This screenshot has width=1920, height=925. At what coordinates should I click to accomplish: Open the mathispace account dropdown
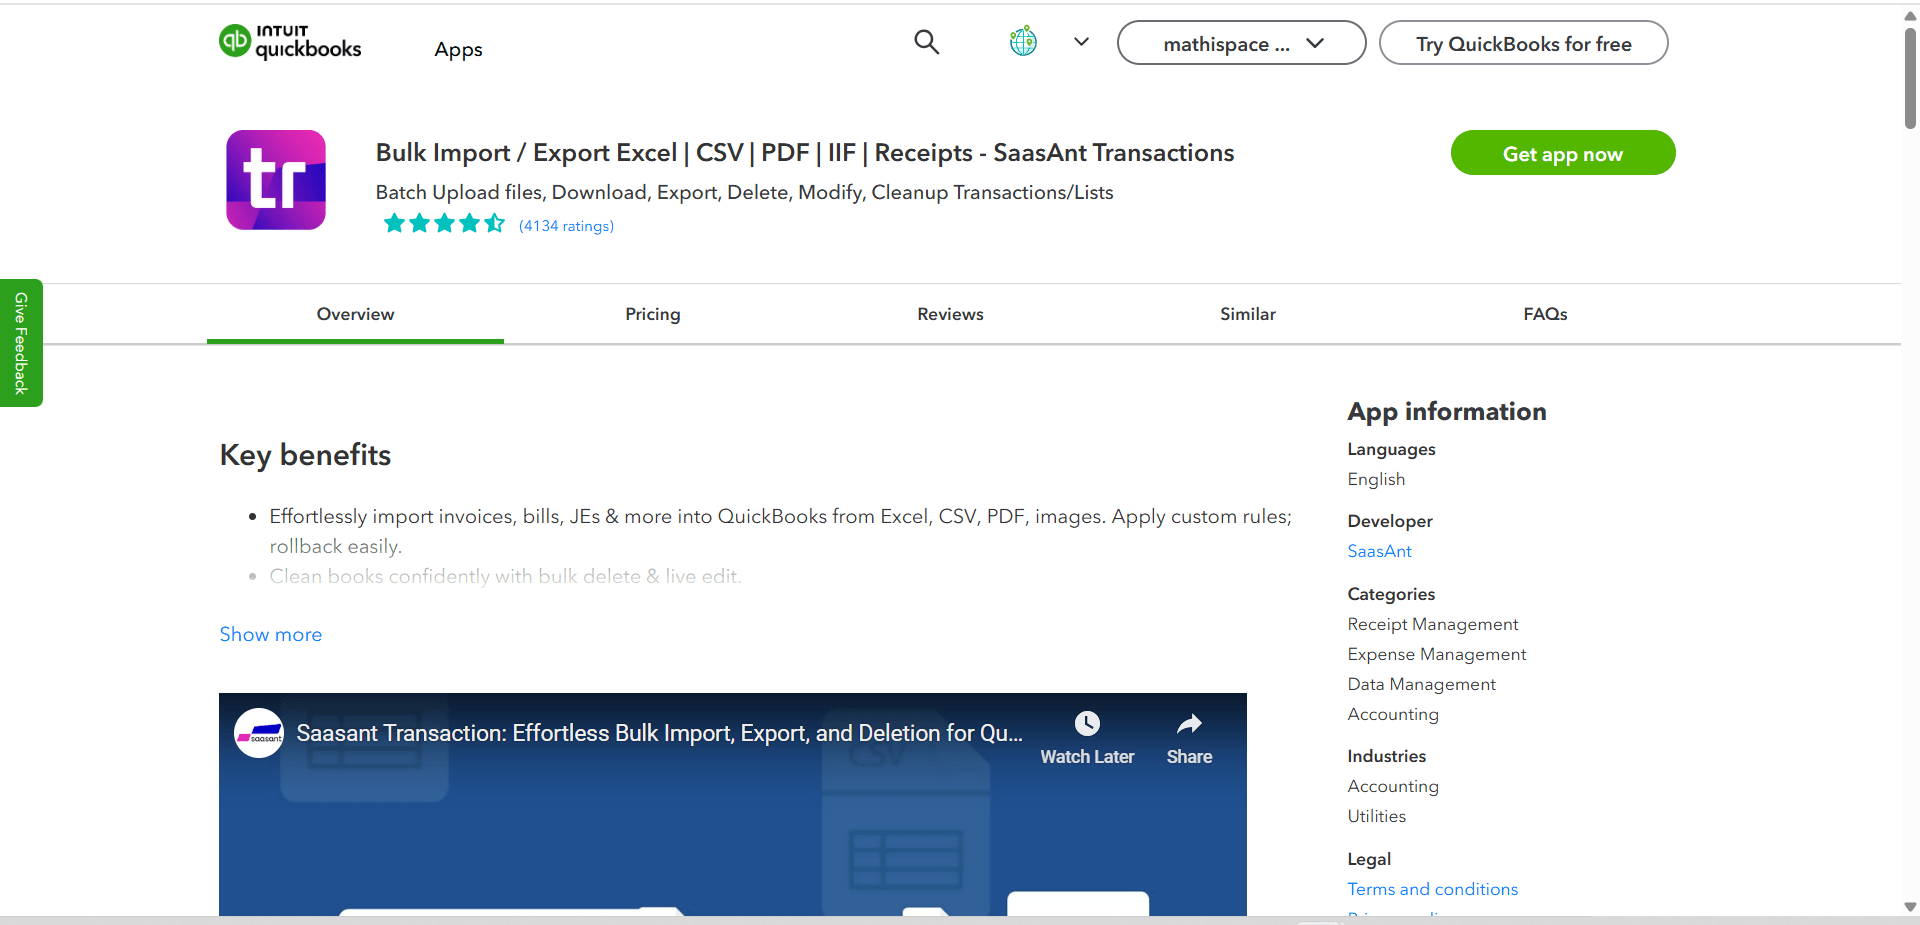click(x=1241, y=43)
